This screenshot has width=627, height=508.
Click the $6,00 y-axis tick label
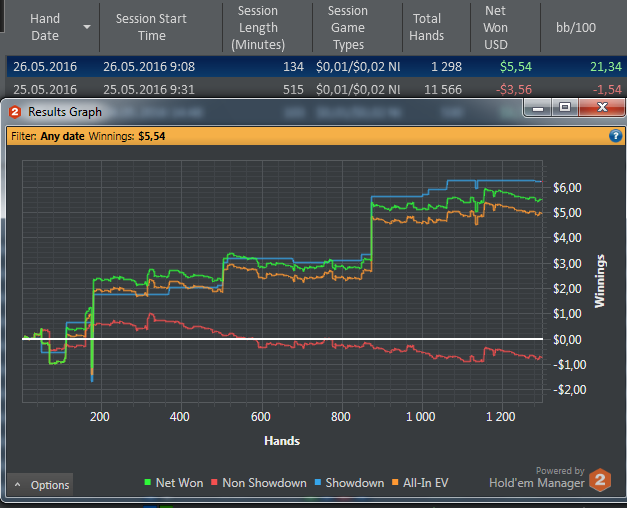pos(567,187)
